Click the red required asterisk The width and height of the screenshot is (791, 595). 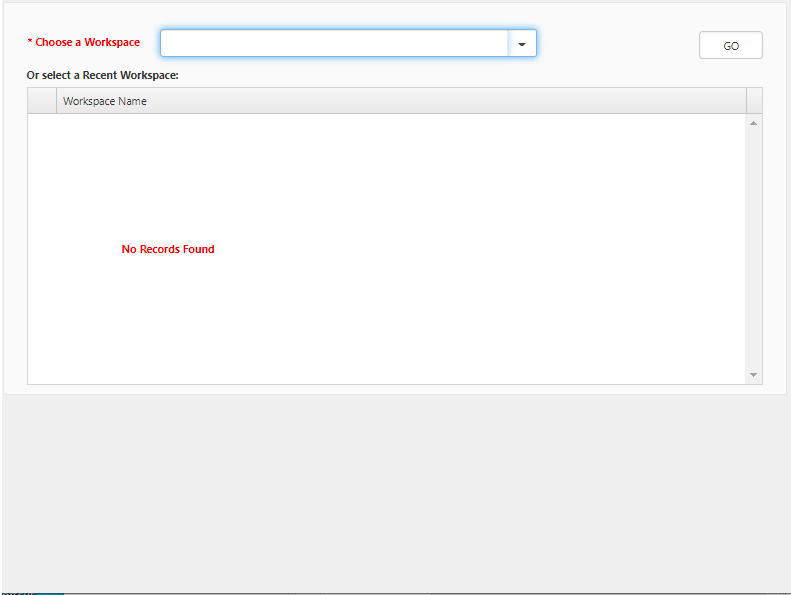(x=30, y=42)
